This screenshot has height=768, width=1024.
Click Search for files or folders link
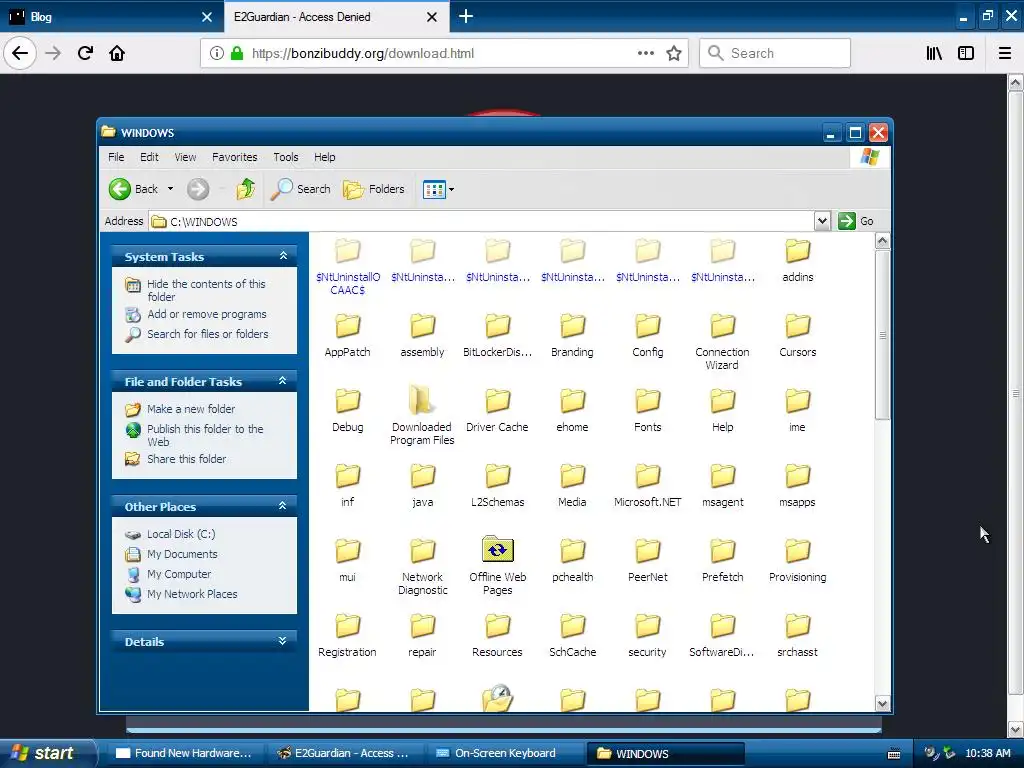208,334
